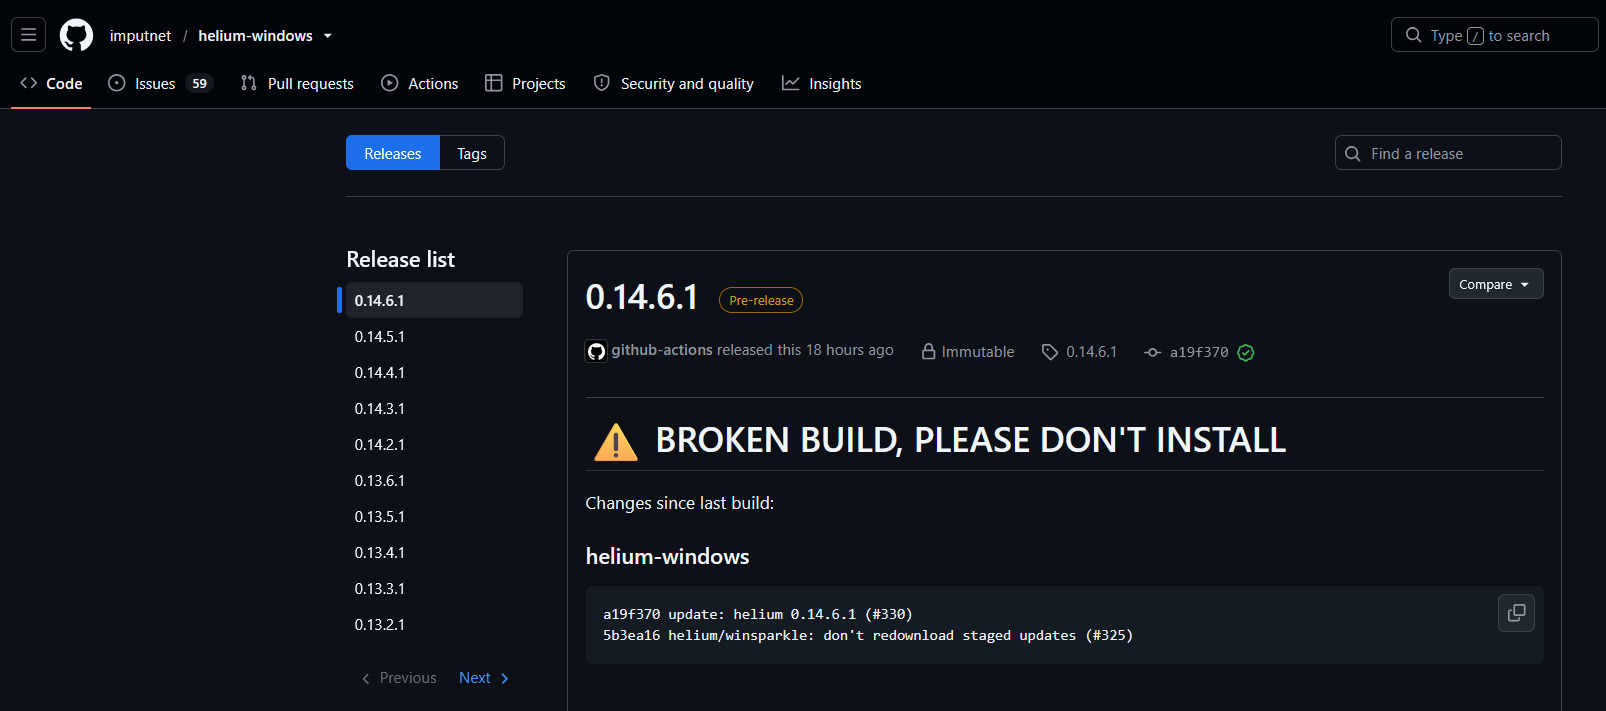
Task: Open the Compare dropdown
Action: coord(1496,284)
